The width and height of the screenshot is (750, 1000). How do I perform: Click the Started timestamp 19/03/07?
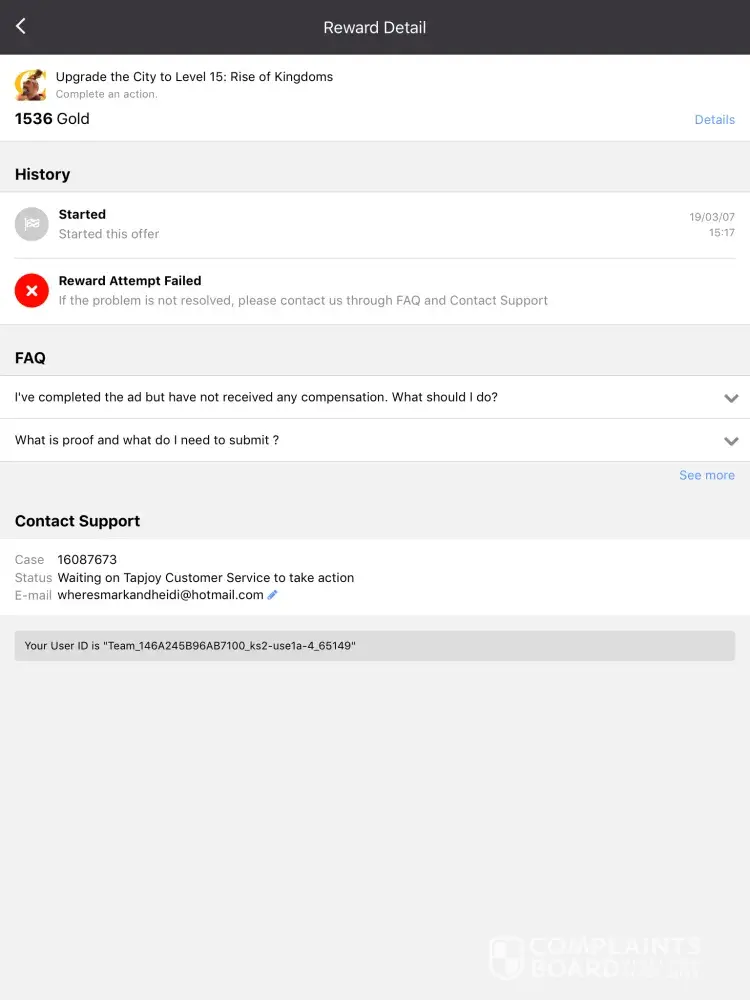(x=711, y=217)
